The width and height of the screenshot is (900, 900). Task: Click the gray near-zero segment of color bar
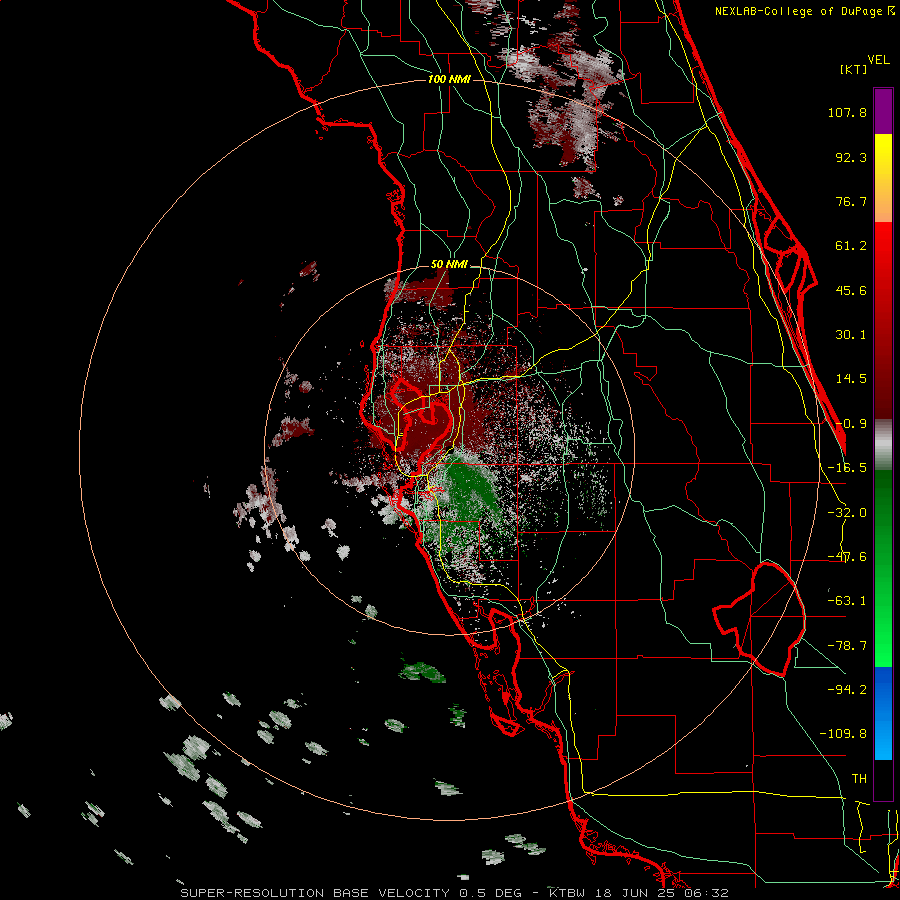pos(883,445)
